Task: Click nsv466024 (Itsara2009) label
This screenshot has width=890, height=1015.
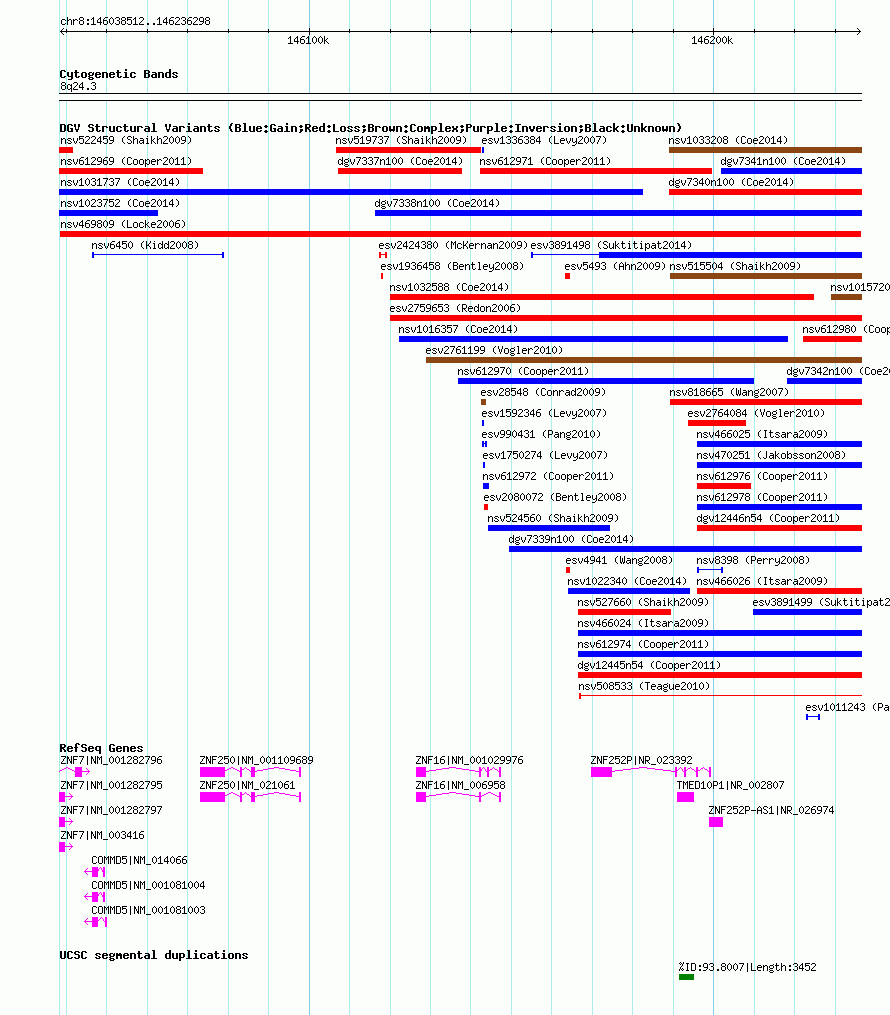Action: click(x=643, y=623)
